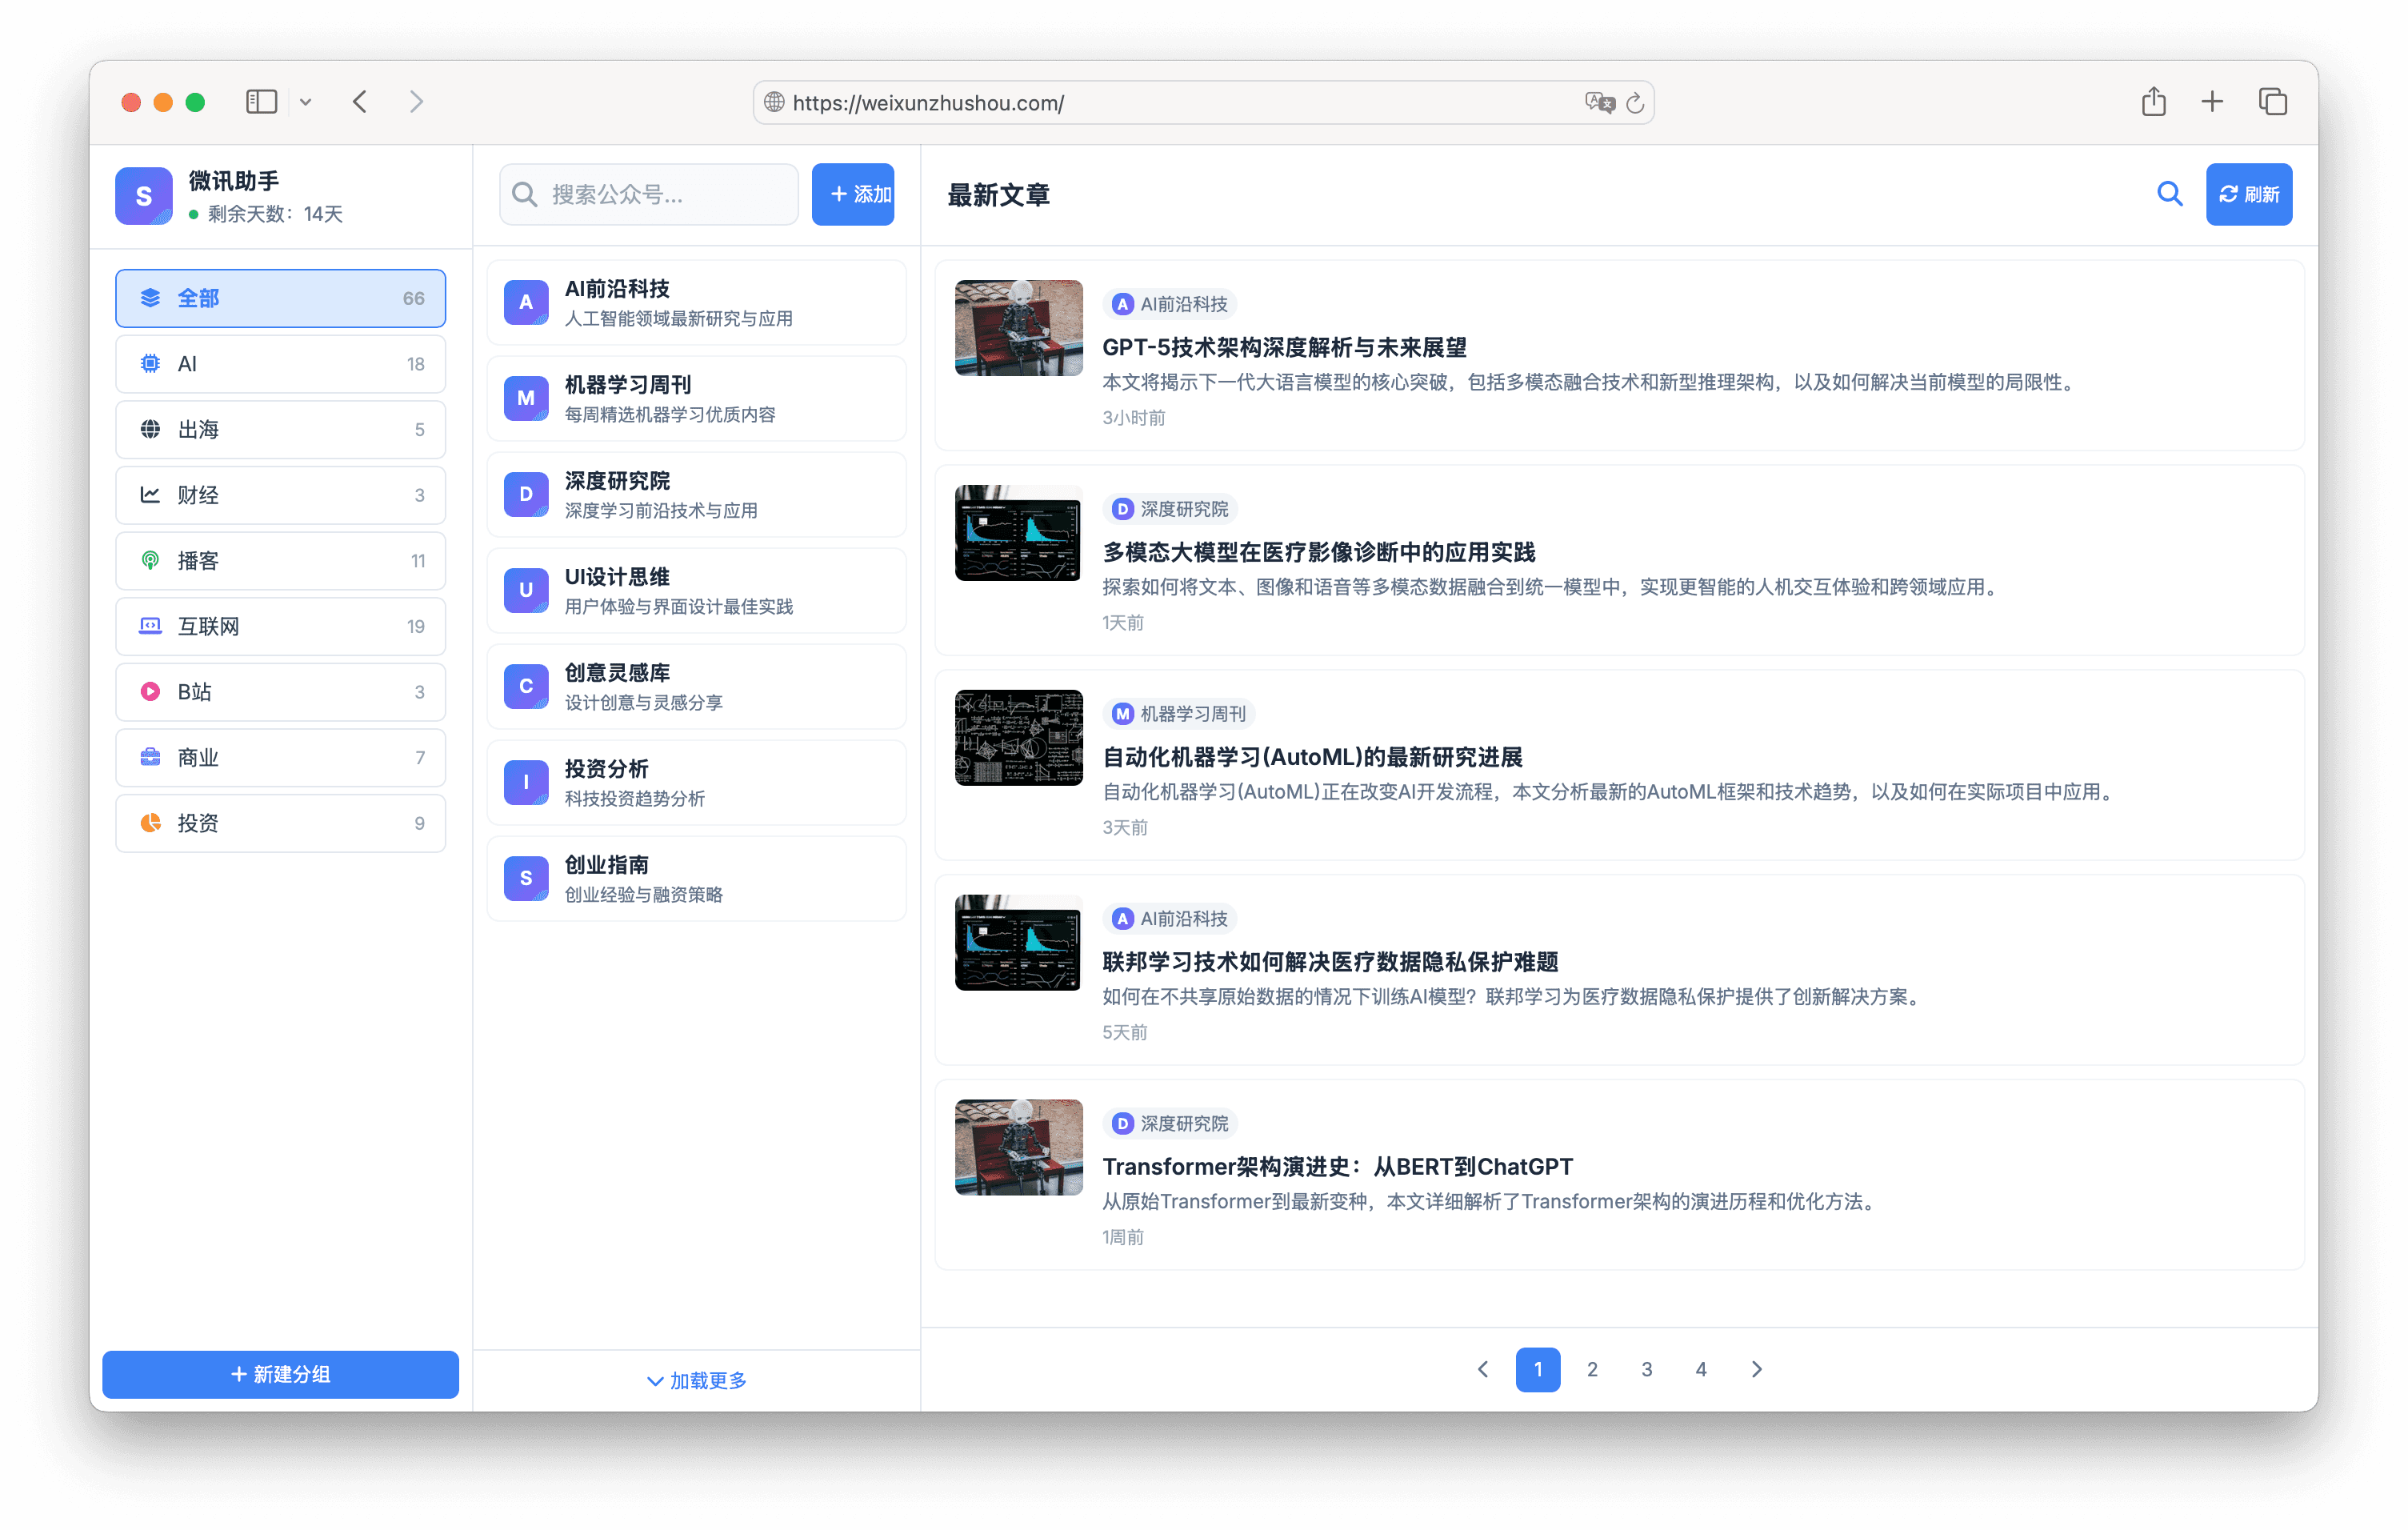The width and height of the screenshot is (2408, 1530).
Task: Toggle the browser sidebar panel
Action: pyautogui.click(x=261, y=101)
